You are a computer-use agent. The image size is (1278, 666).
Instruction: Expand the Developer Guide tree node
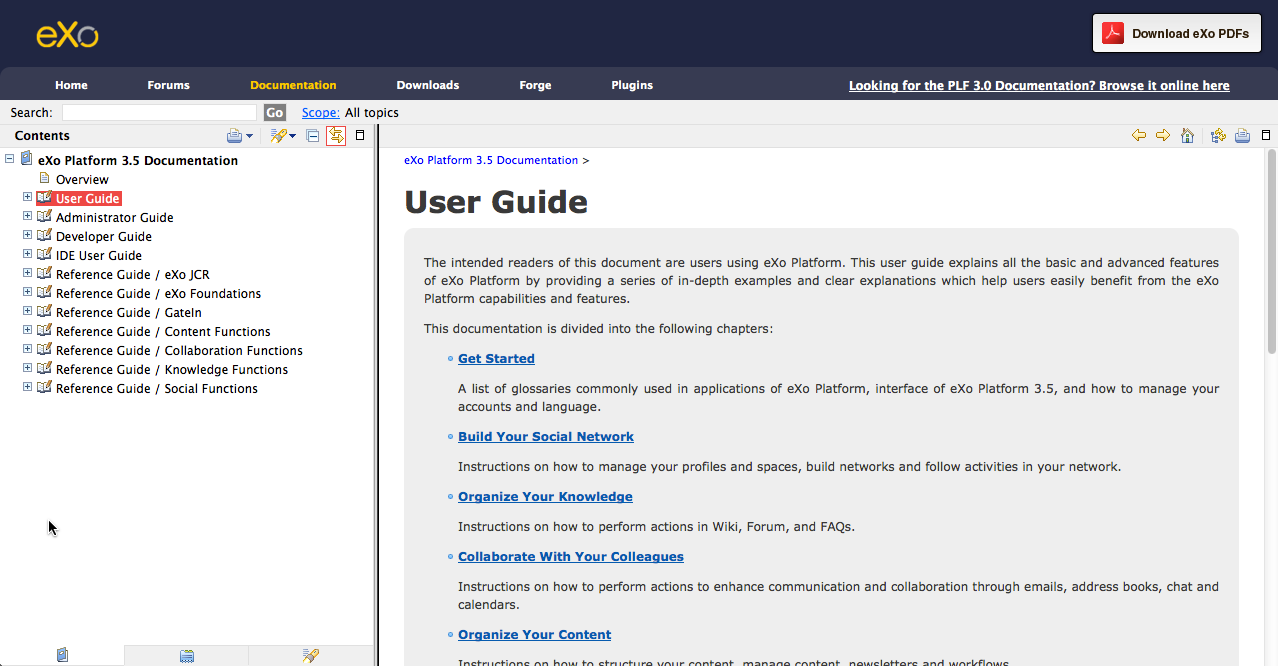pos(27,235)
